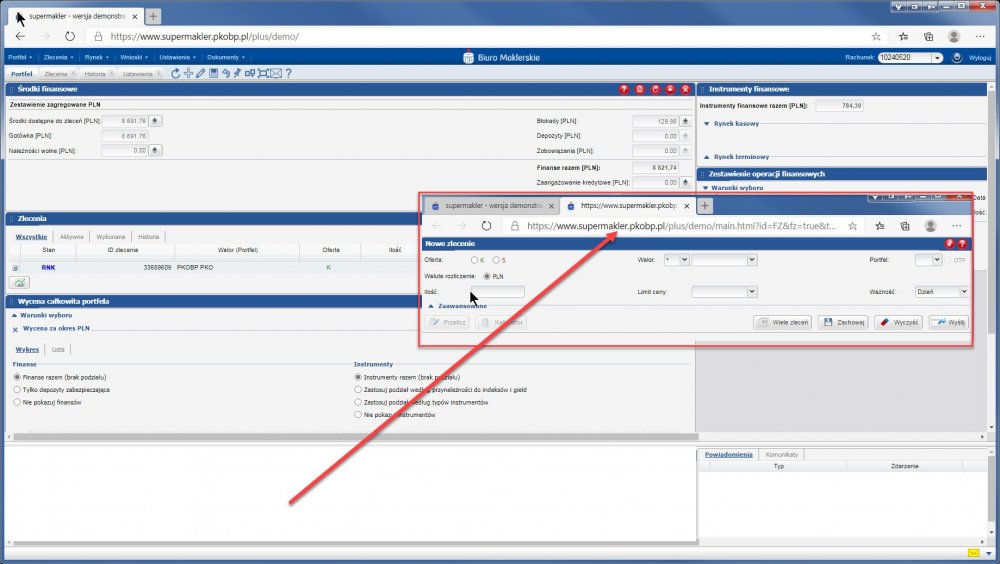Click the red refresh icon on Środki finansowe header
Viewport: 1000px width, 564px height.
click(x=655, y=89)
